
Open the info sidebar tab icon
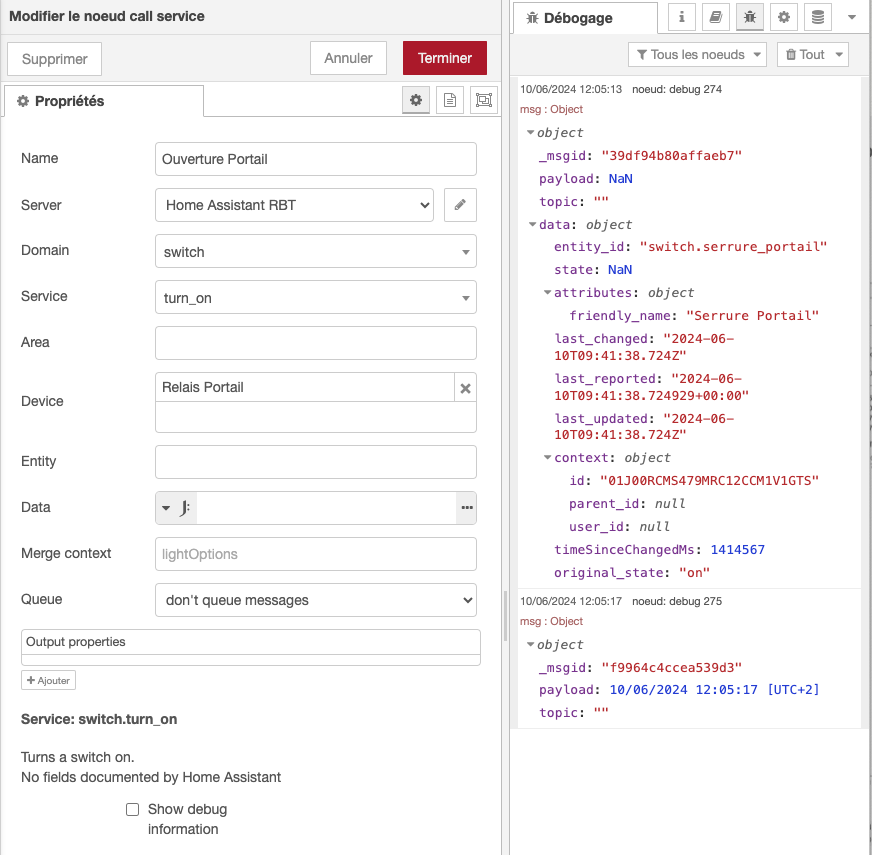pyautogui.click(x=681, y=17)
